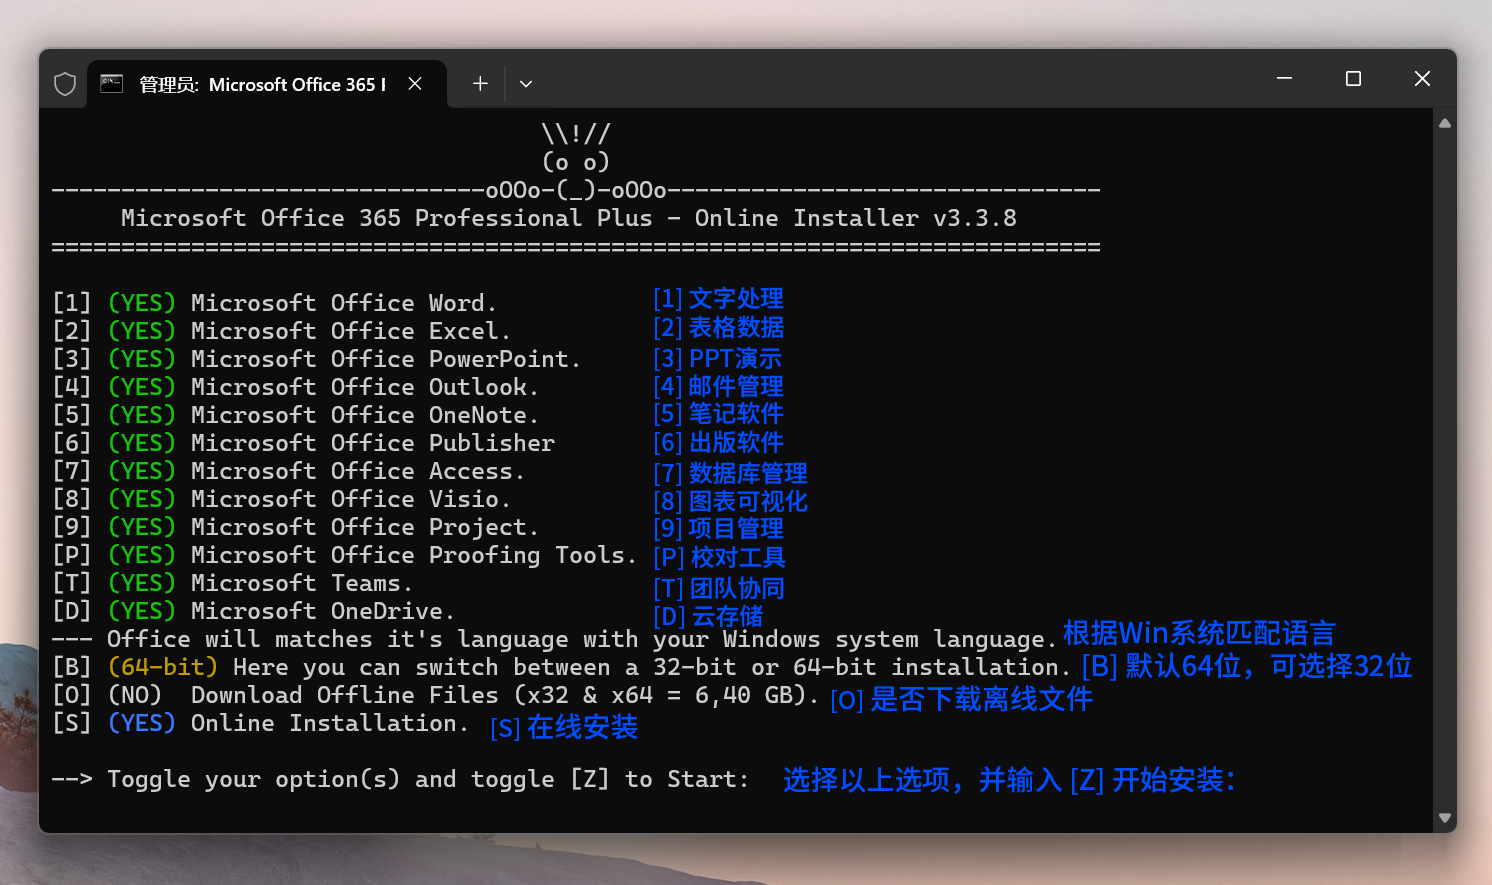
Task: Close the terminal window
Action: coord(1422,79)
